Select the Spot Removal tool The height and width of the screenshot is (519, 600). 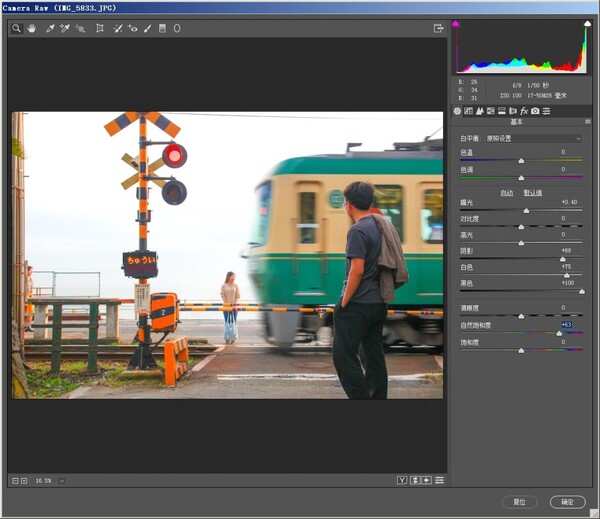[118, 28]
